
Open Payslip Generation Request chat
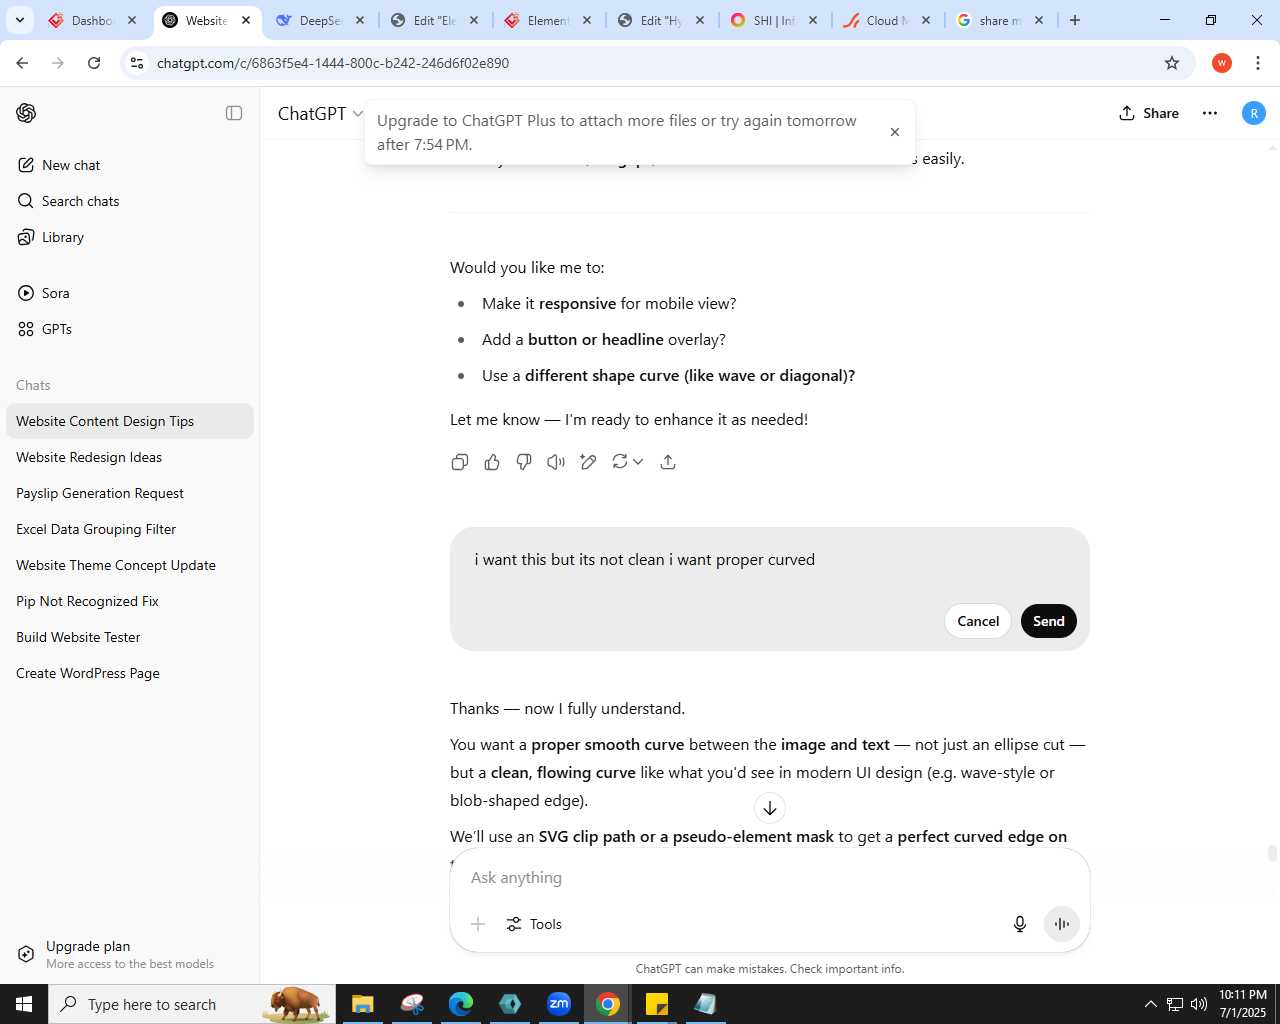(130, 493)
